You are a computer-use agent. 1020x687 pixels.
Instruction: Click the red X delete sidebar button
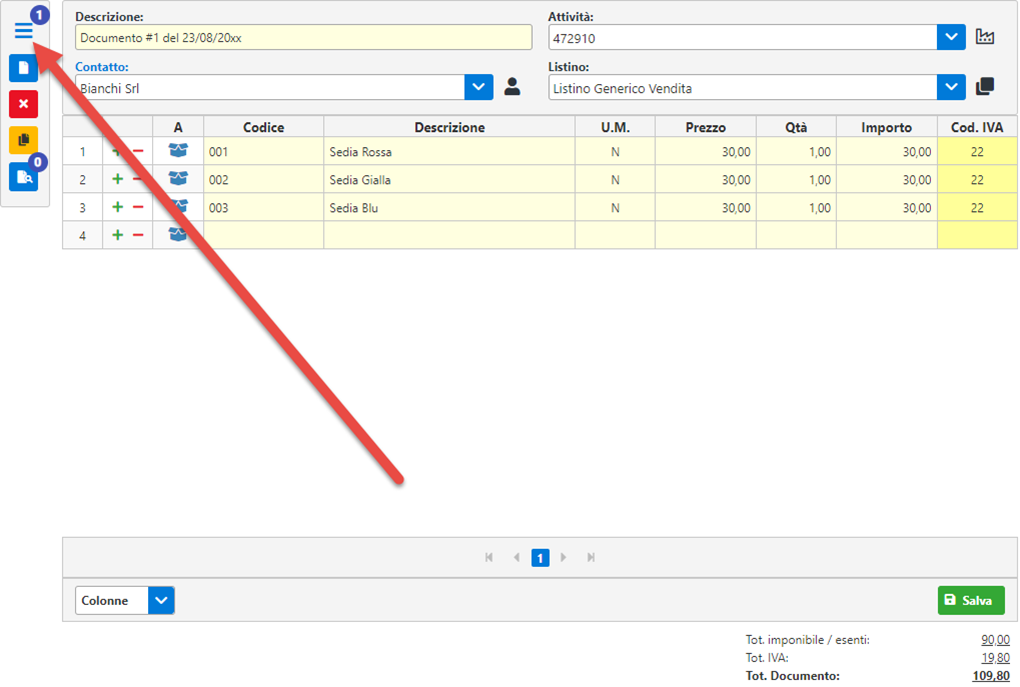point(23,104)
